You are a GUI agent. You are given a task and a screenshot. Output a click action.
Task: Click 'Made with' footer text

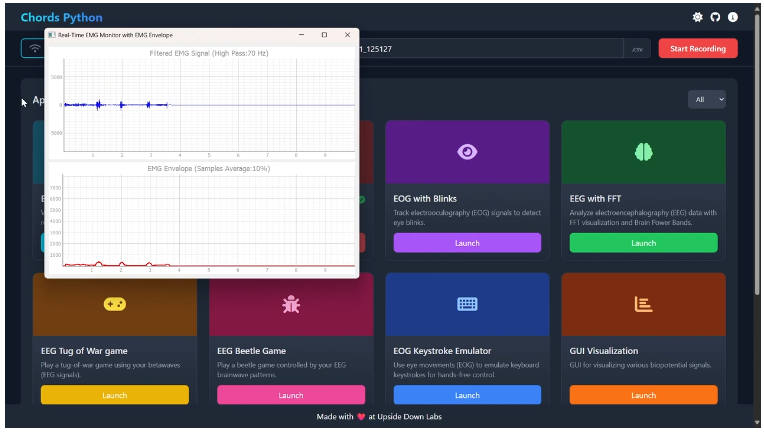[x=335, y=417]
